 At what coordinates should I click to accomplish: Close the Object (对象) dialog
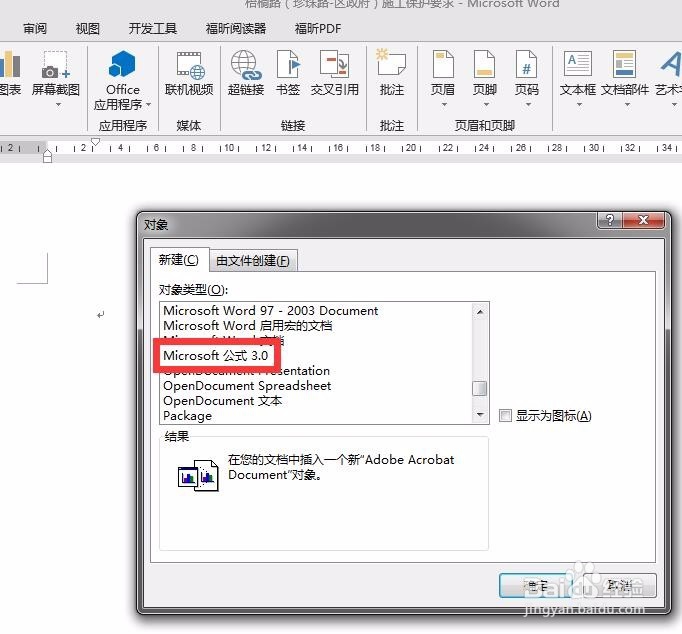(x=643, y=220)
